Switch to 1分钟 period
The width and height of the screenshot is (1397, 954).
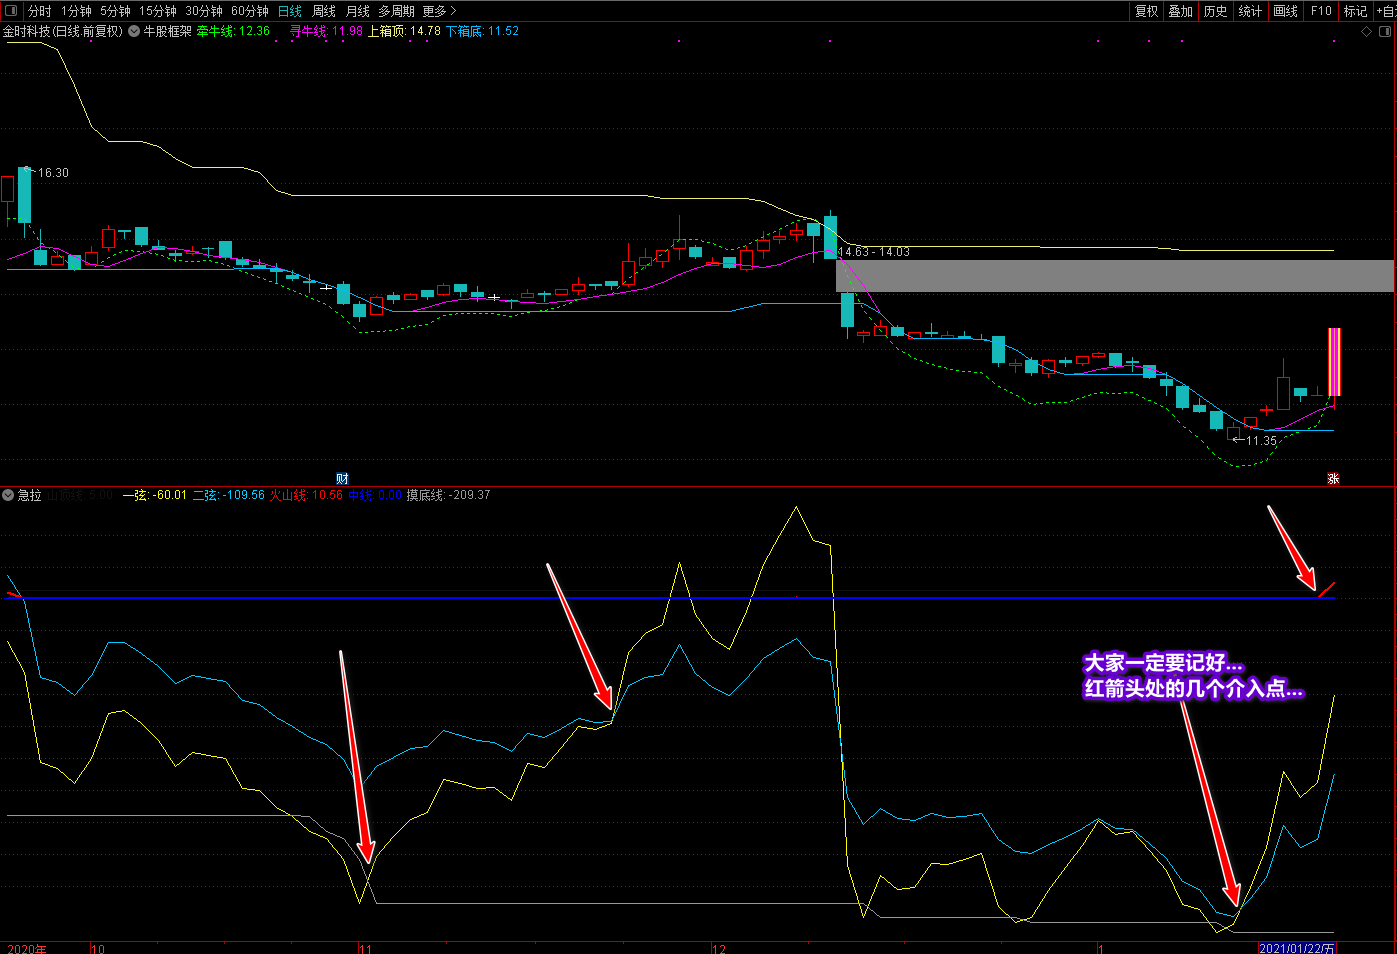pos(76,11)
